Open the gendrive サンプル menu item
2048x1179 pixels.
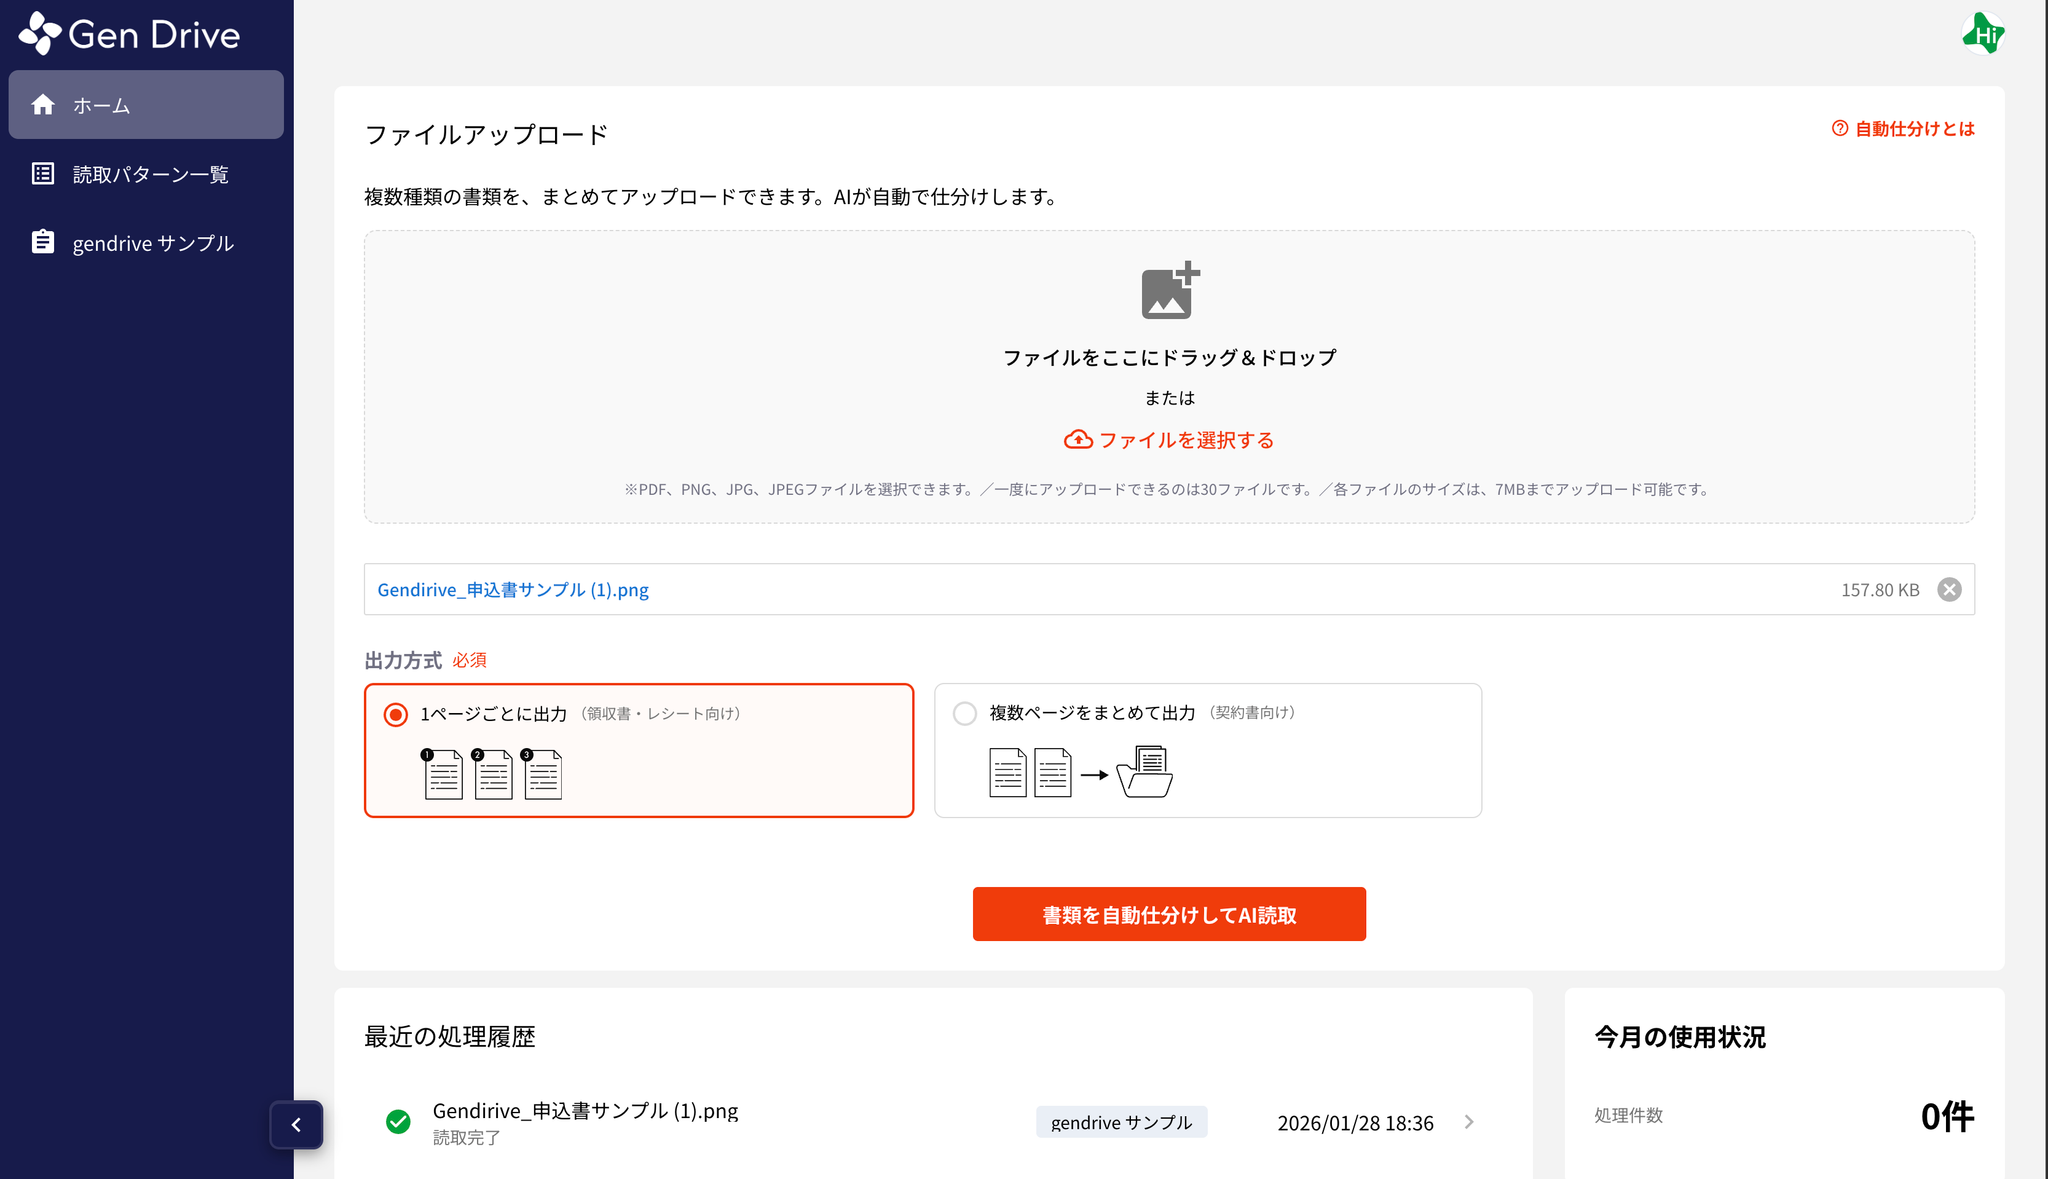153,244
